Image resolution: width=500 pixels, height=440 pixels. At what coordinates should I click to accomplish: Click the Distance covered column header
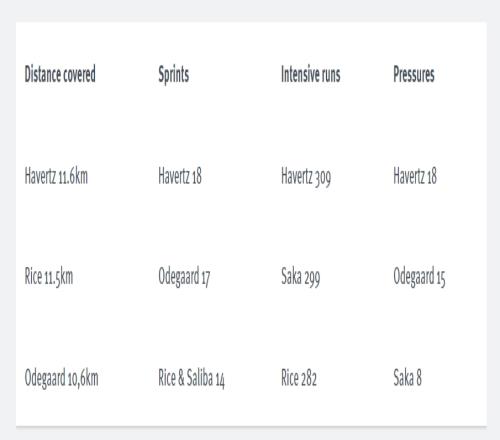pyautogui.click(x=60, y=74)
